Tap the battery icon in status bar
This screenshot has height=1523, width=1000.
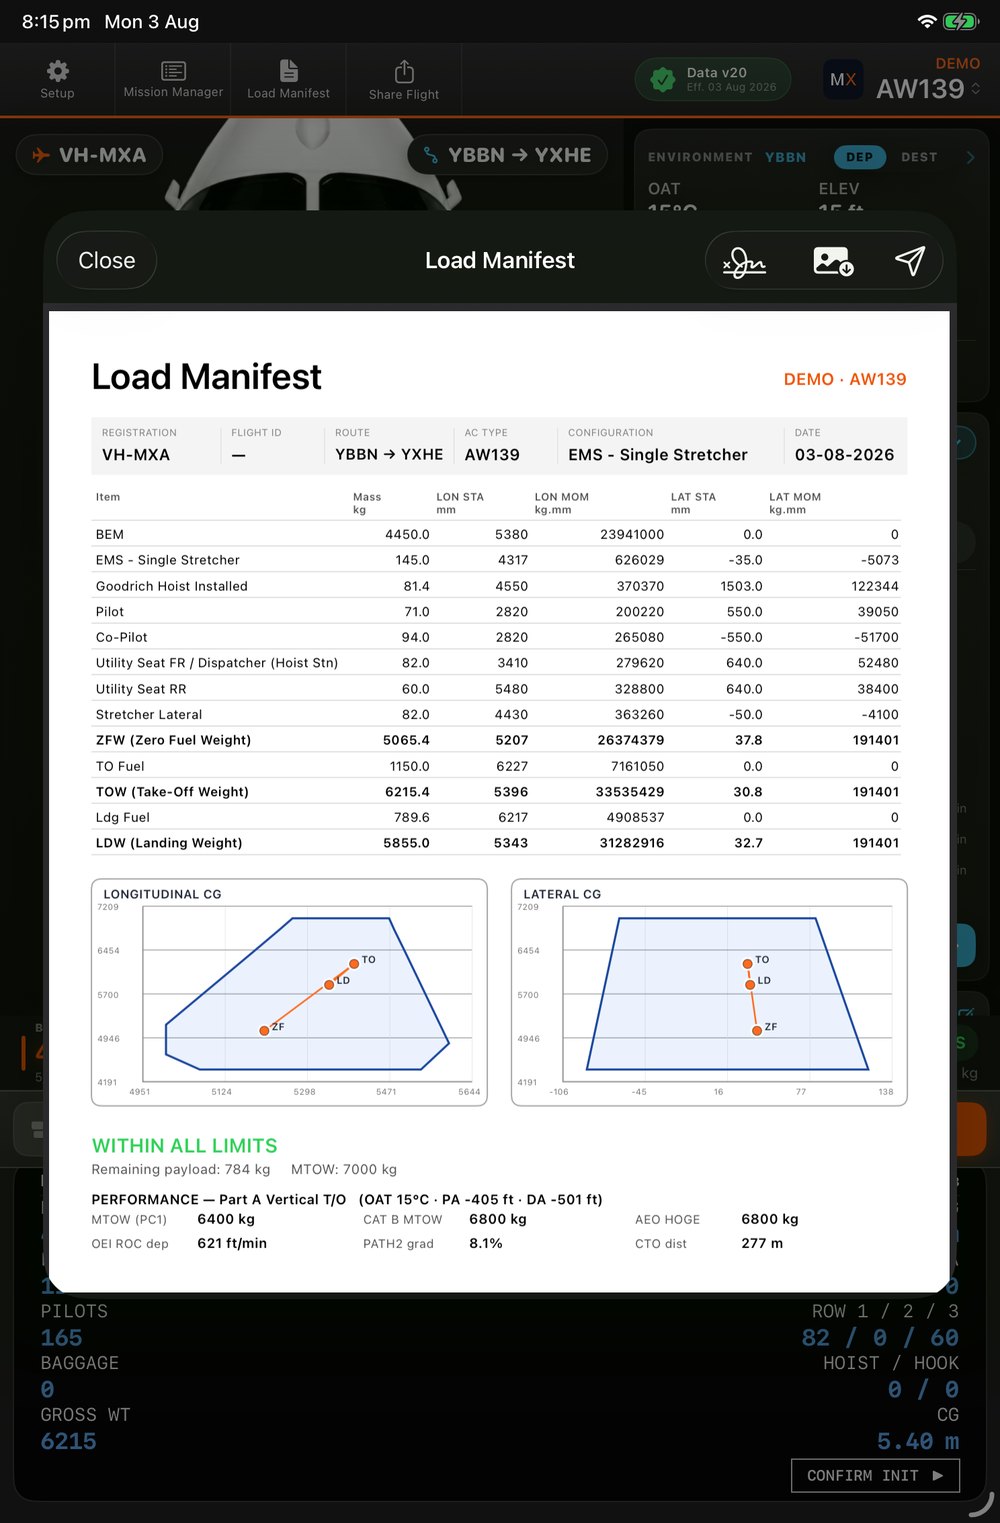961,21
